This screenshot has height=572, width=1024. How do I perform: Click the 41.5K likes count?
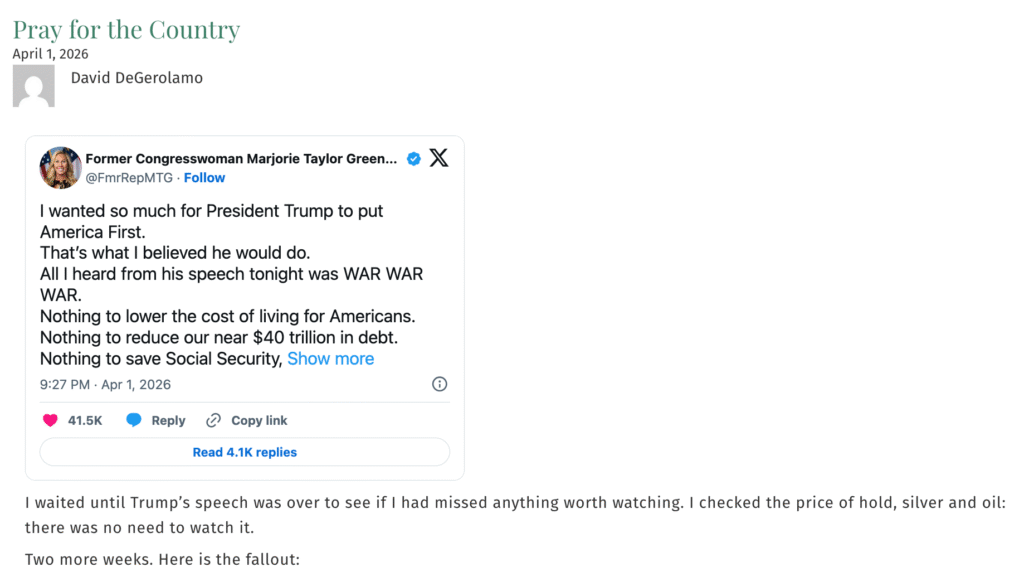pos(85,420)
